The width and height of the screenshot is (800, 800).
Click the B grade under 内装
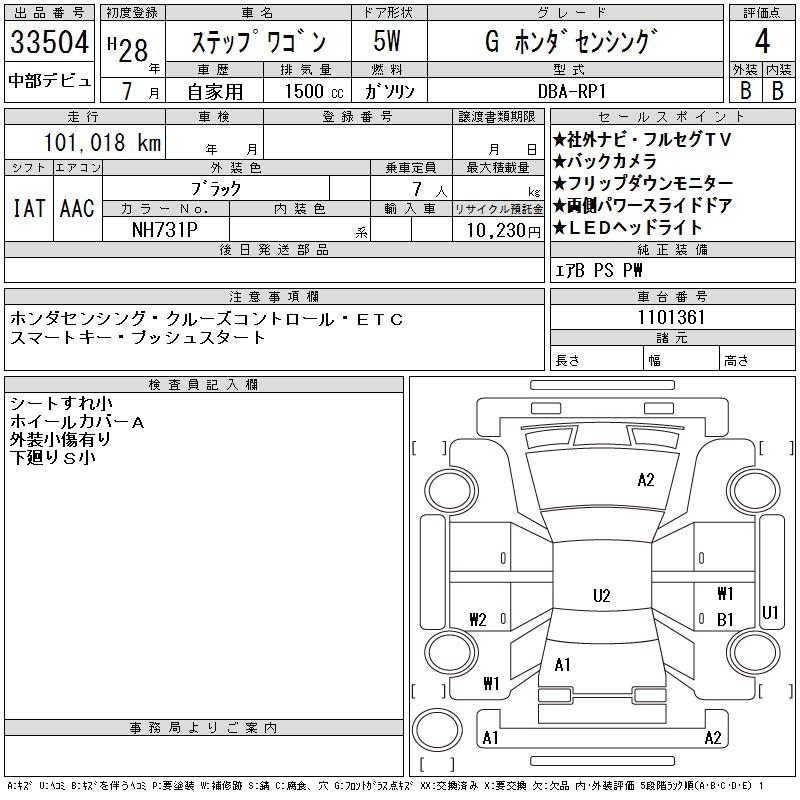tap(777, 90)
